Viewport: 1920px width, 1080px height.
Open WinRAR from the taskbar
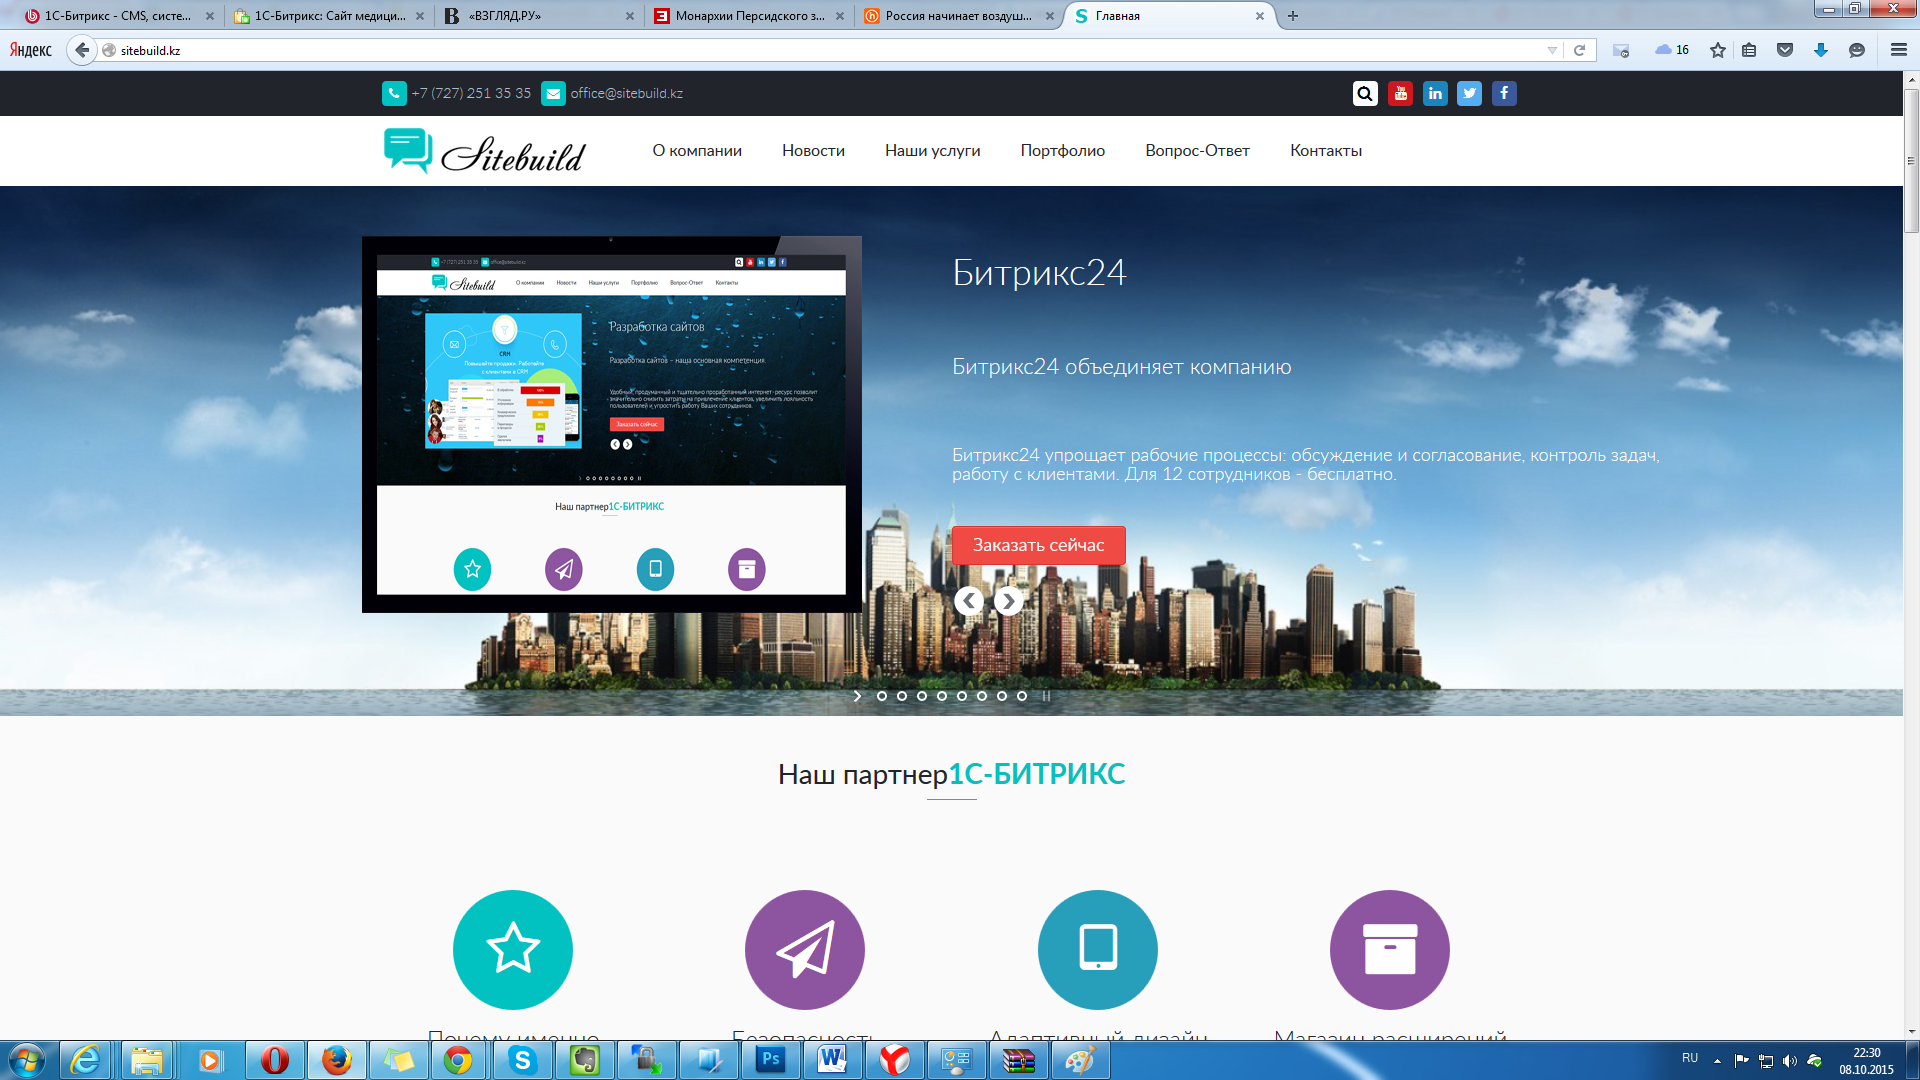tap(1018, 1060)
